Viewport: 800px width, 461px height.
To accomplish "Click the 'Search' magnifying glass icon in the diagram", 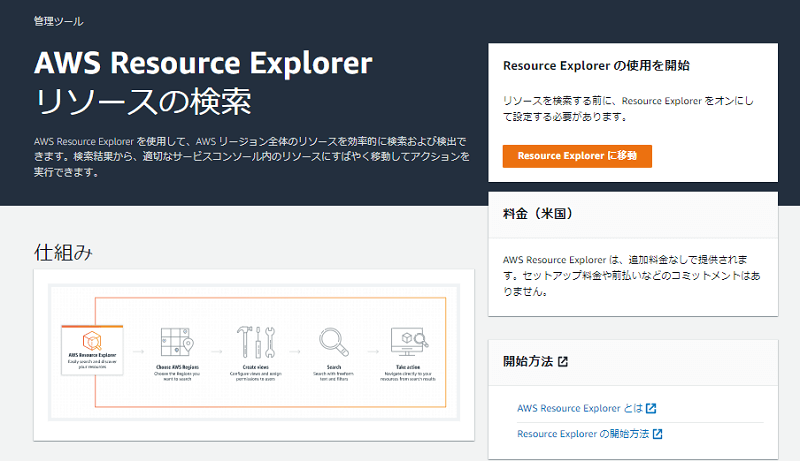I will coord(334,342).
